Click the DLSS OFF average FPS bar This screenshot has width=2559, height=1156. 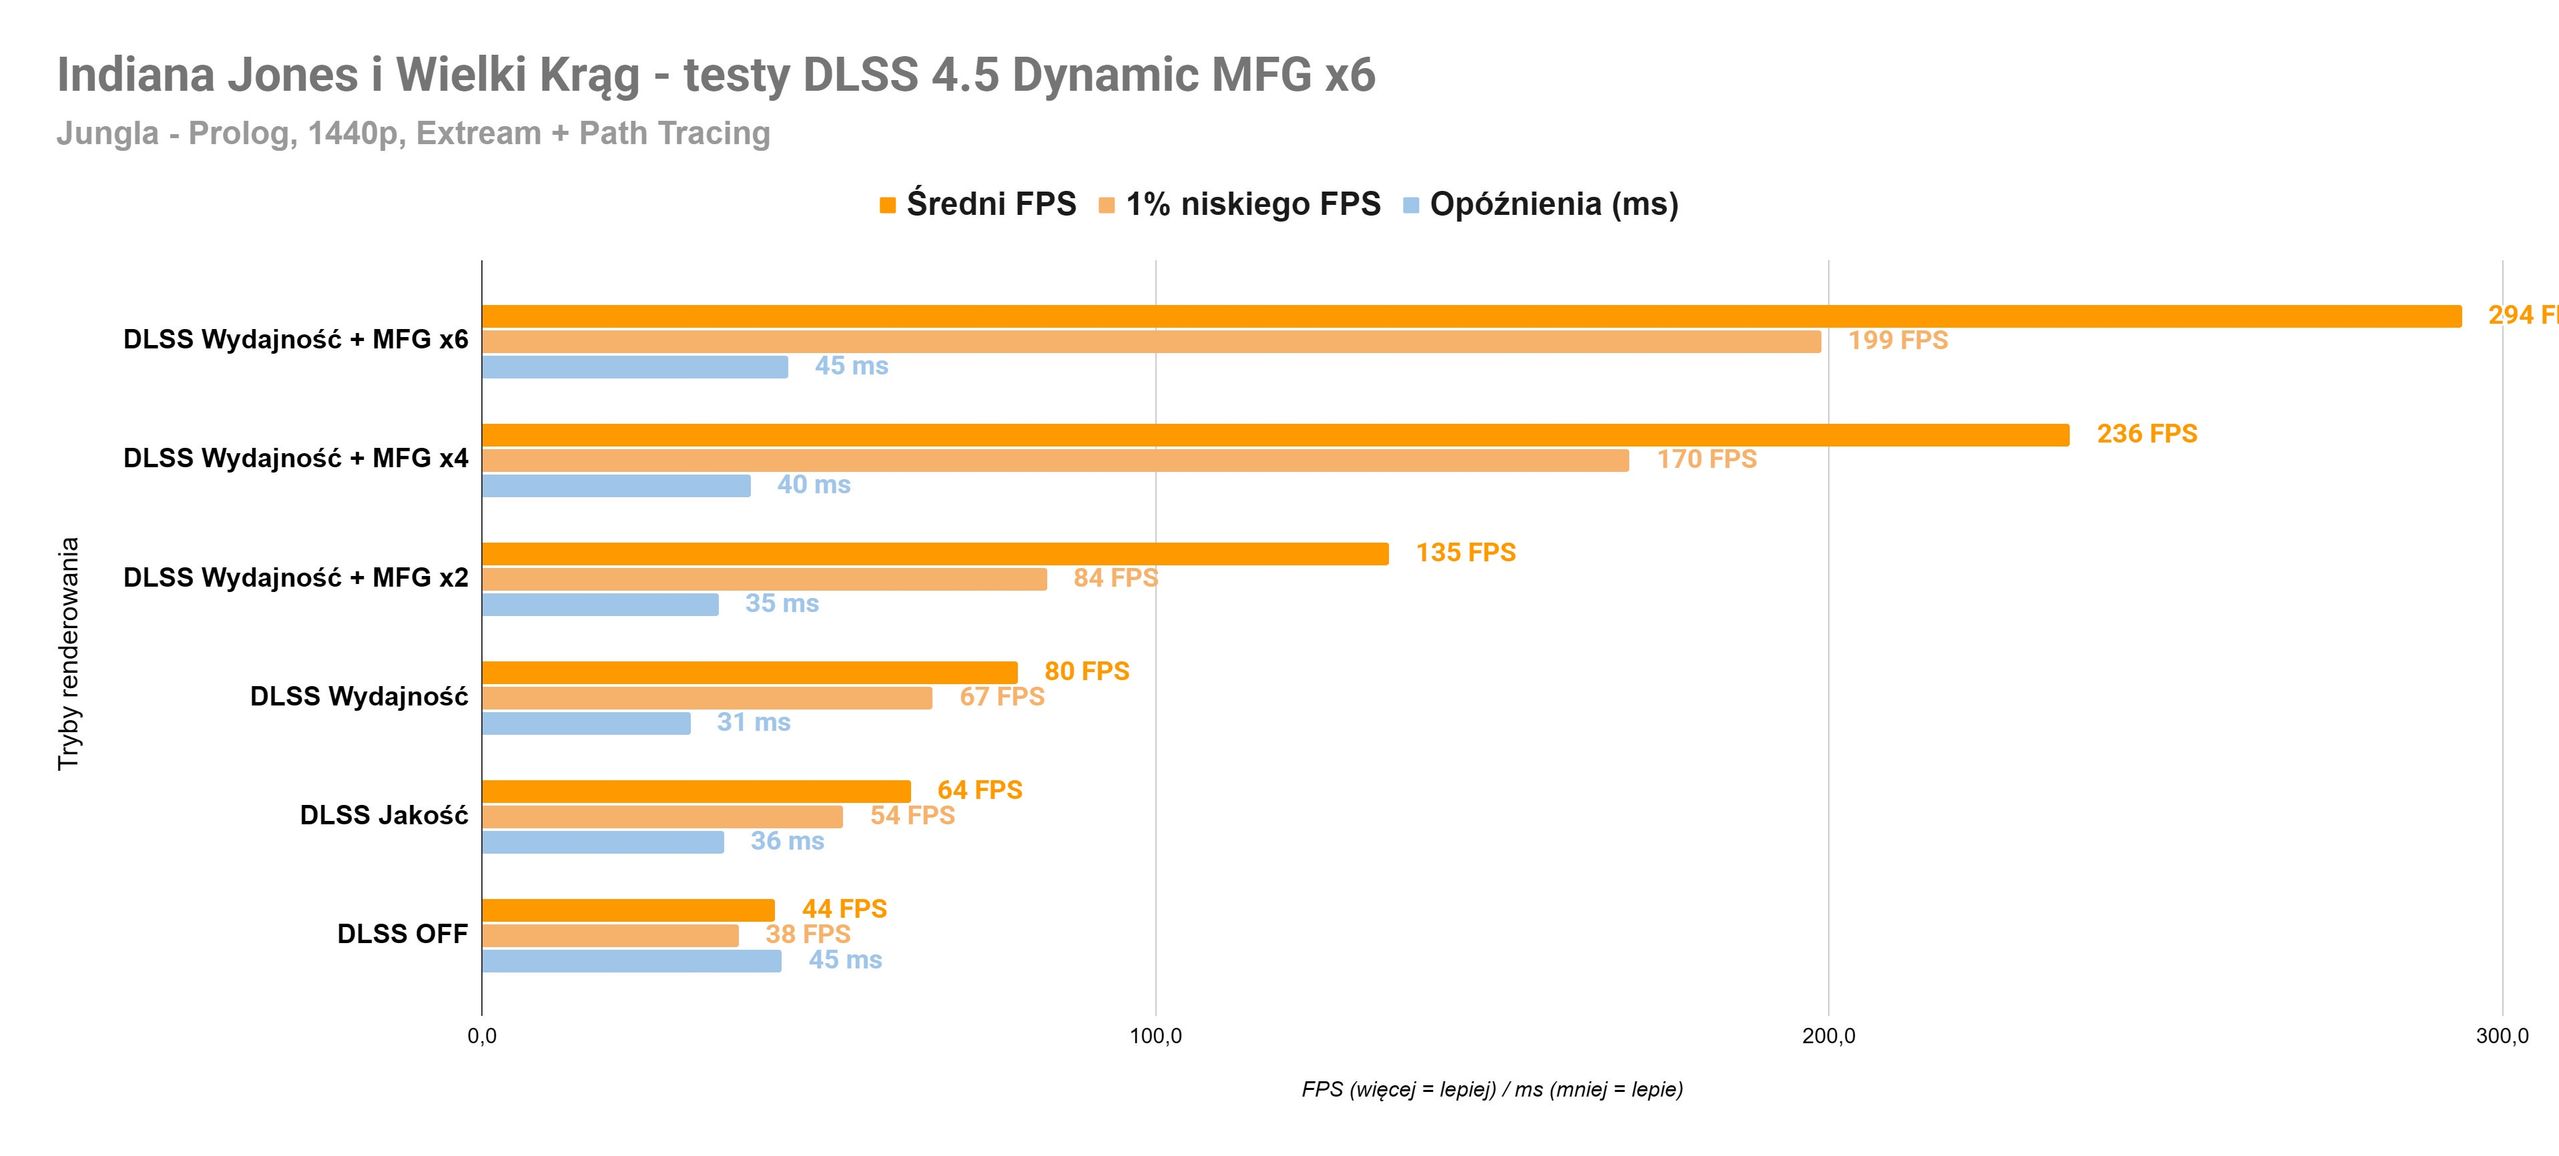click(629, 911)
